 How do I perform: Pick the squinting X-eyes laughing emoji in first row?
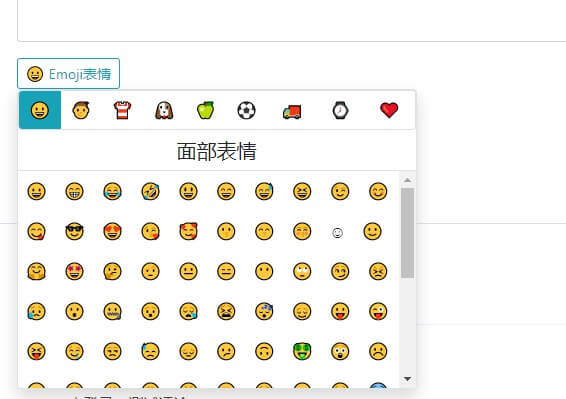pos(302,191)
